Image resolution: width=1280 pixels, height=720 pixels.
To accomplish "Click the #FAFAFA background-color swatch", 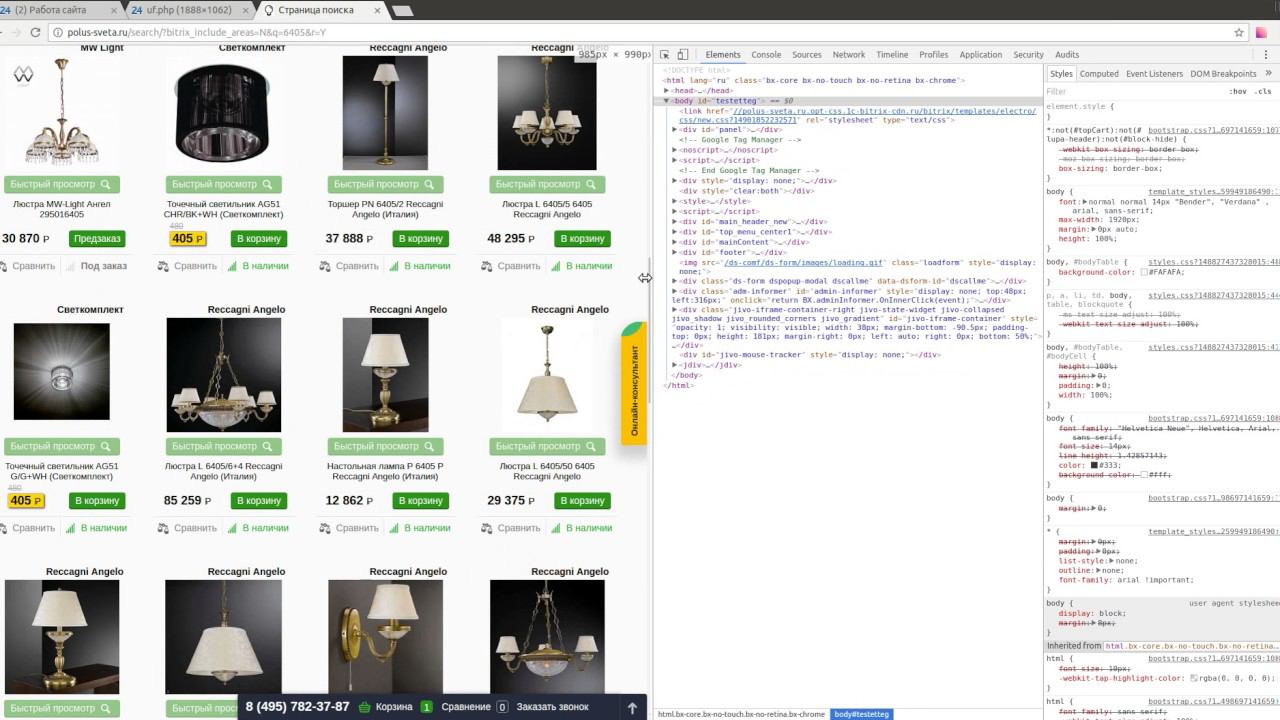I will (x=1144, y=272).
